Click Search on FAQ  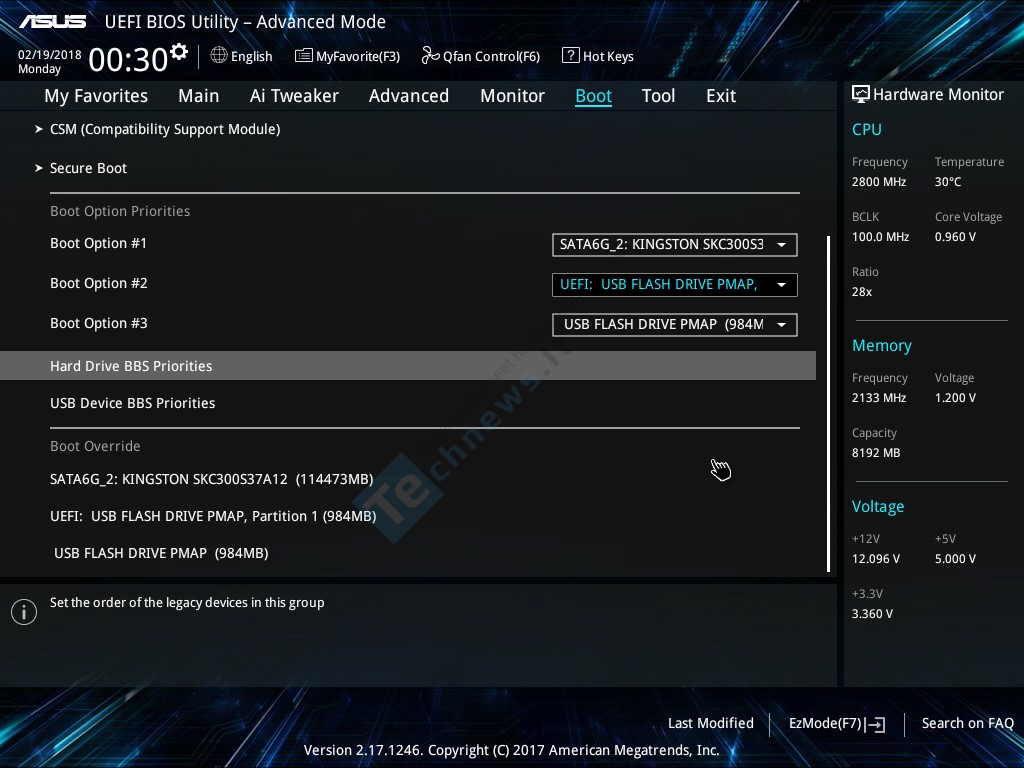[x=968, y=723]
